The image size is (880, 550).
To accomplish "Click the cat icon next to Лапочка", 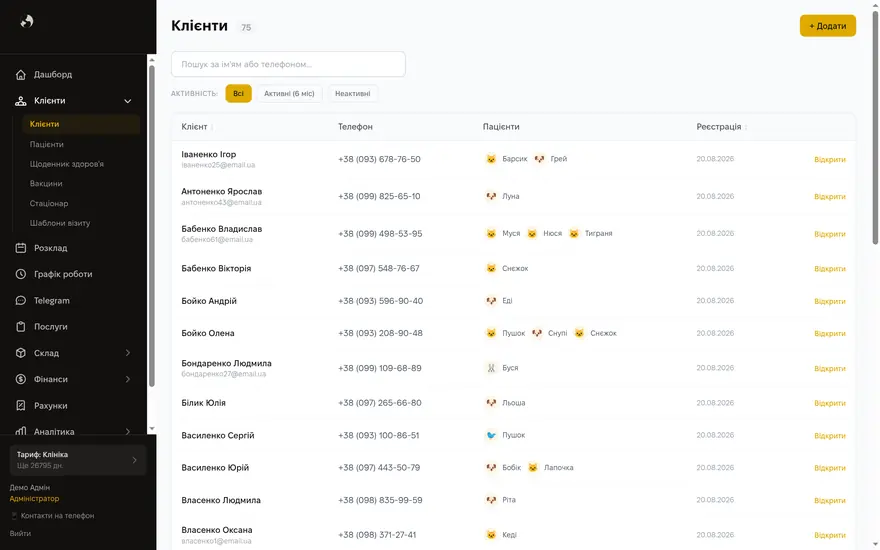I will (x=533, y=468).
